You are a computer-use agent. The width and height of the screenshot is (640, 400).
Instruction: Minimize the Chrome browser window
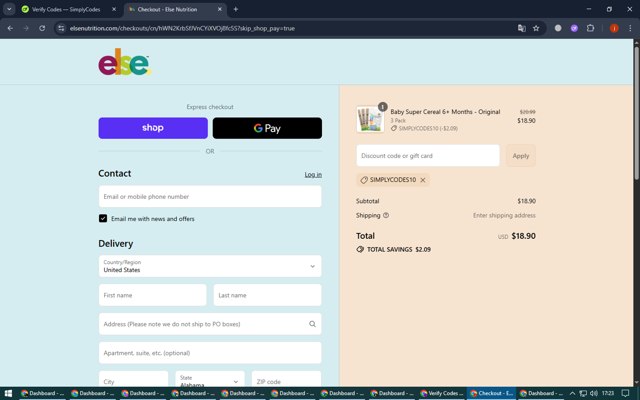click(x=589, y=9)
